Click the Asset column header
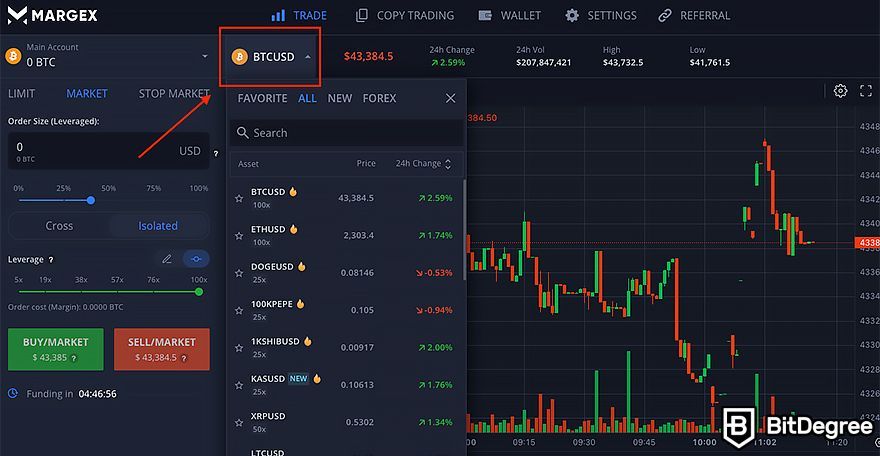The image size is (880, 456). point(248,164)
